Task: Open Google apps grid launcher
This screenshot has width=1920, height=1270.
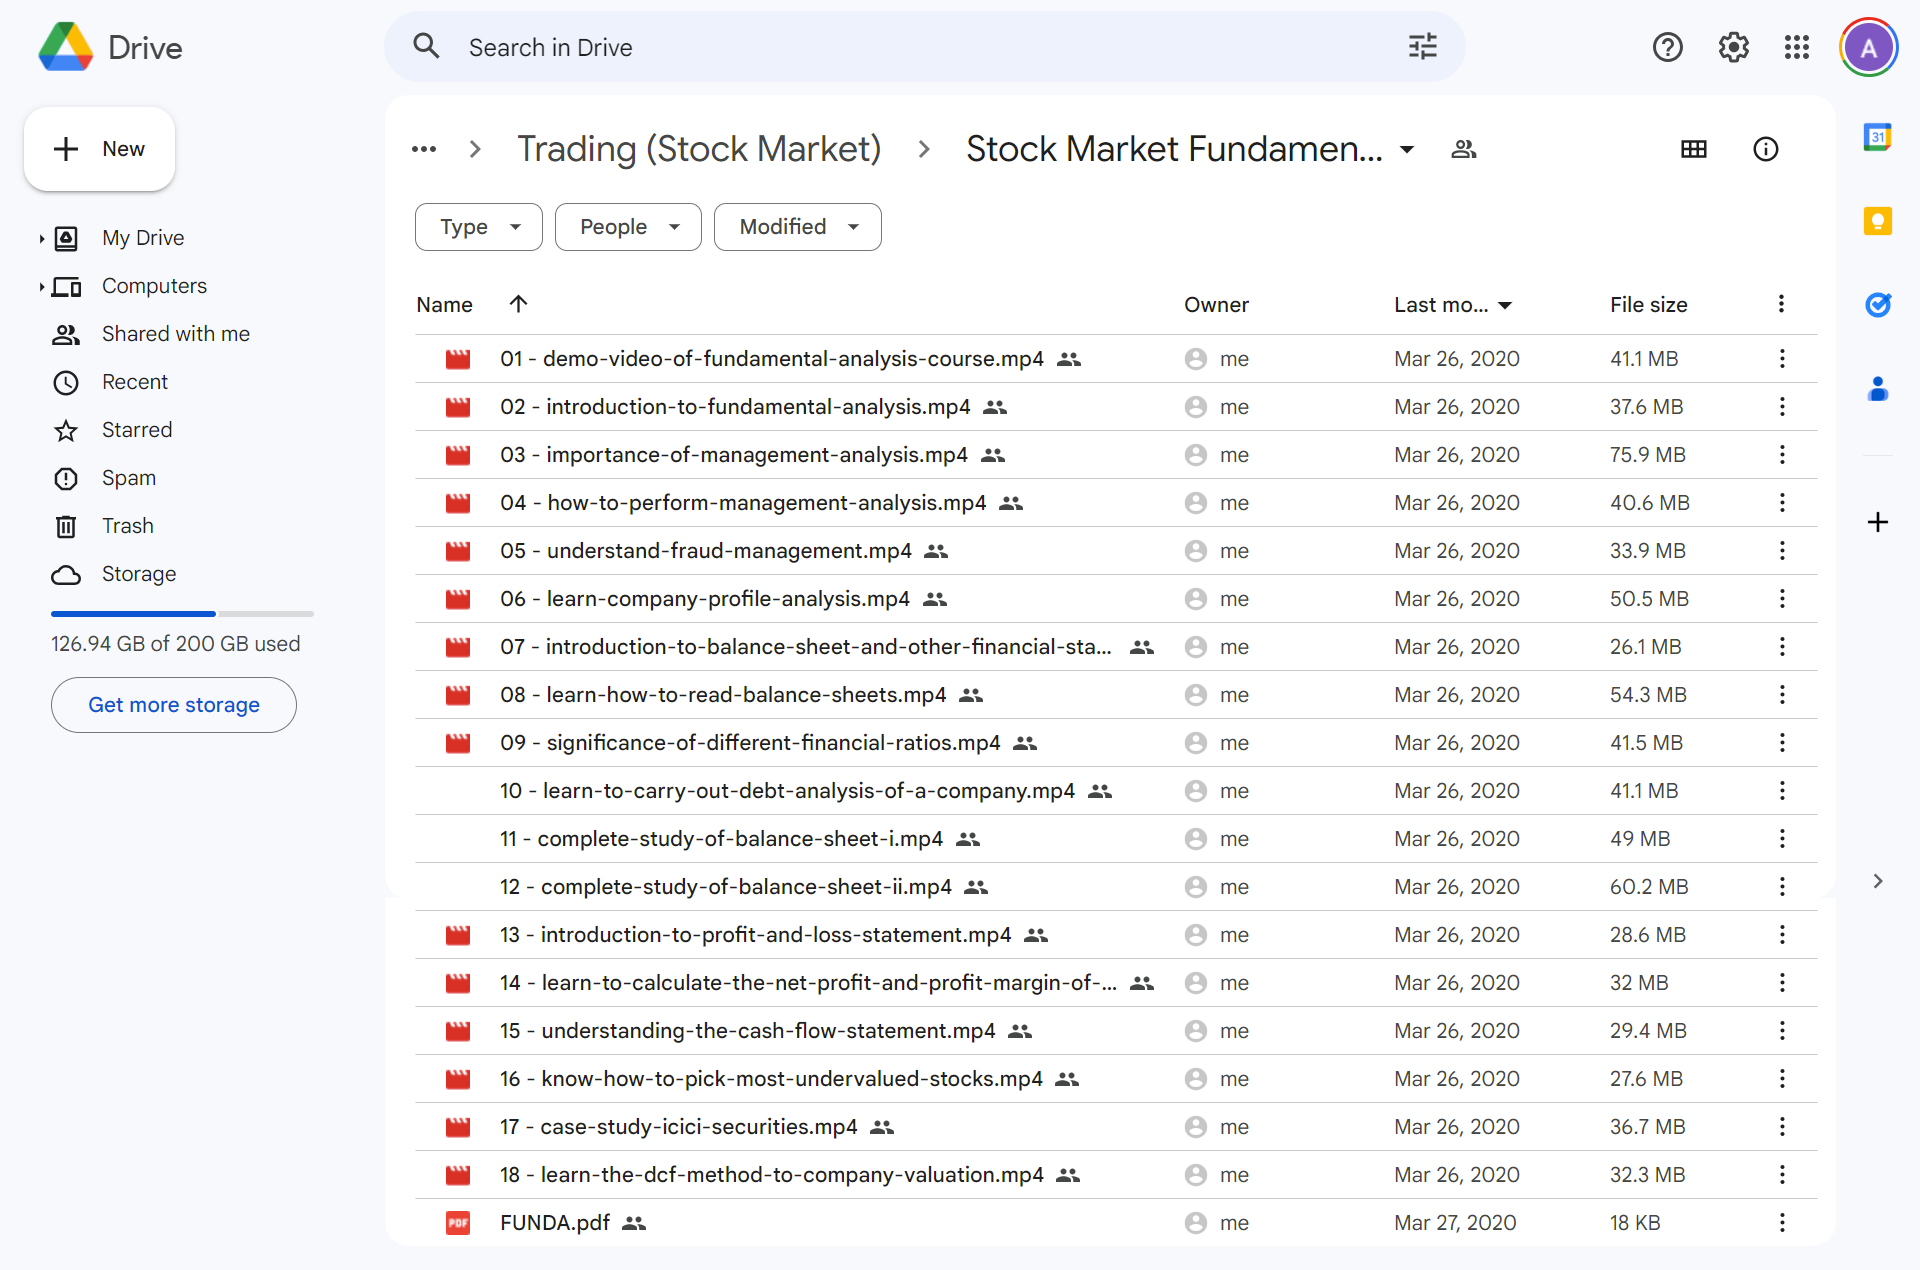Action: pyautogui.click(x=1796, y=47)
